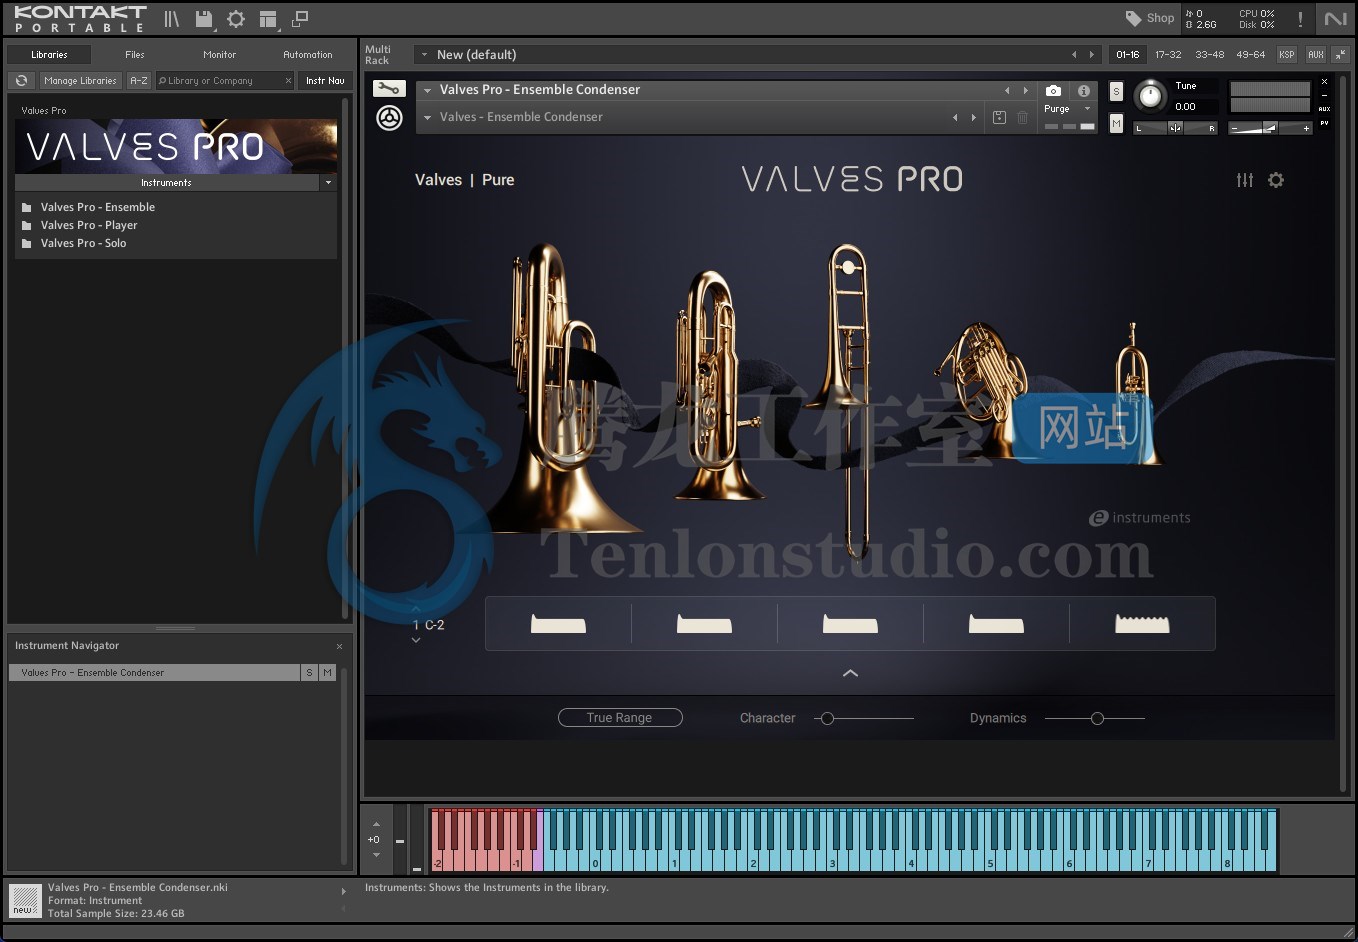1358x942 pixels.
Task: Mute the Valves Pro instrument with the M button
Action: click(1116, 124)
